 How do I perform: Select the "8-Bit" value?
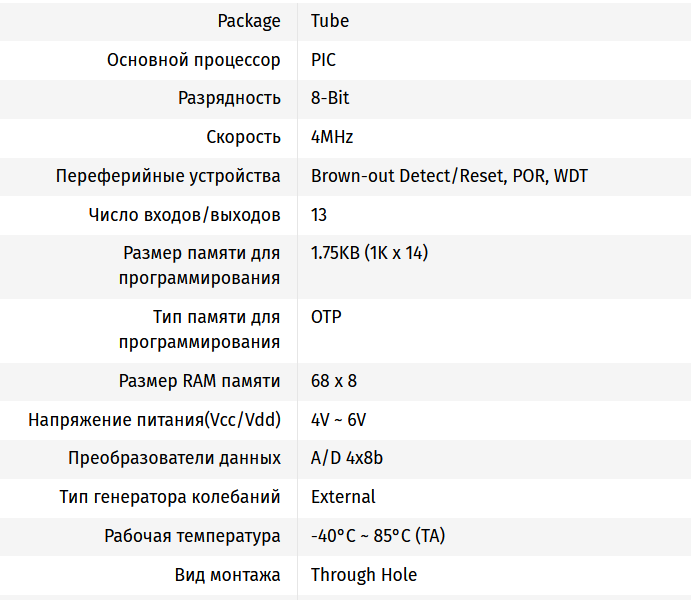(330, 98)
